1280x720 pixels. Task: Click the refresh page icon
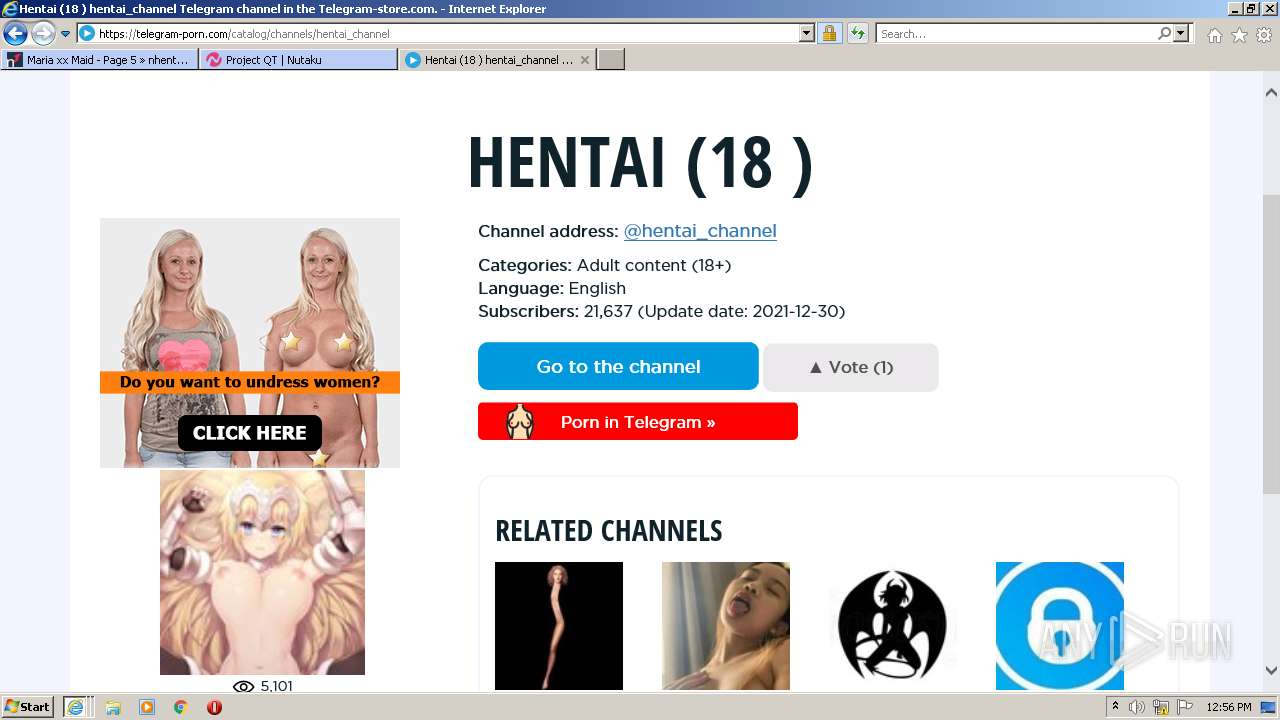[857, 34]
